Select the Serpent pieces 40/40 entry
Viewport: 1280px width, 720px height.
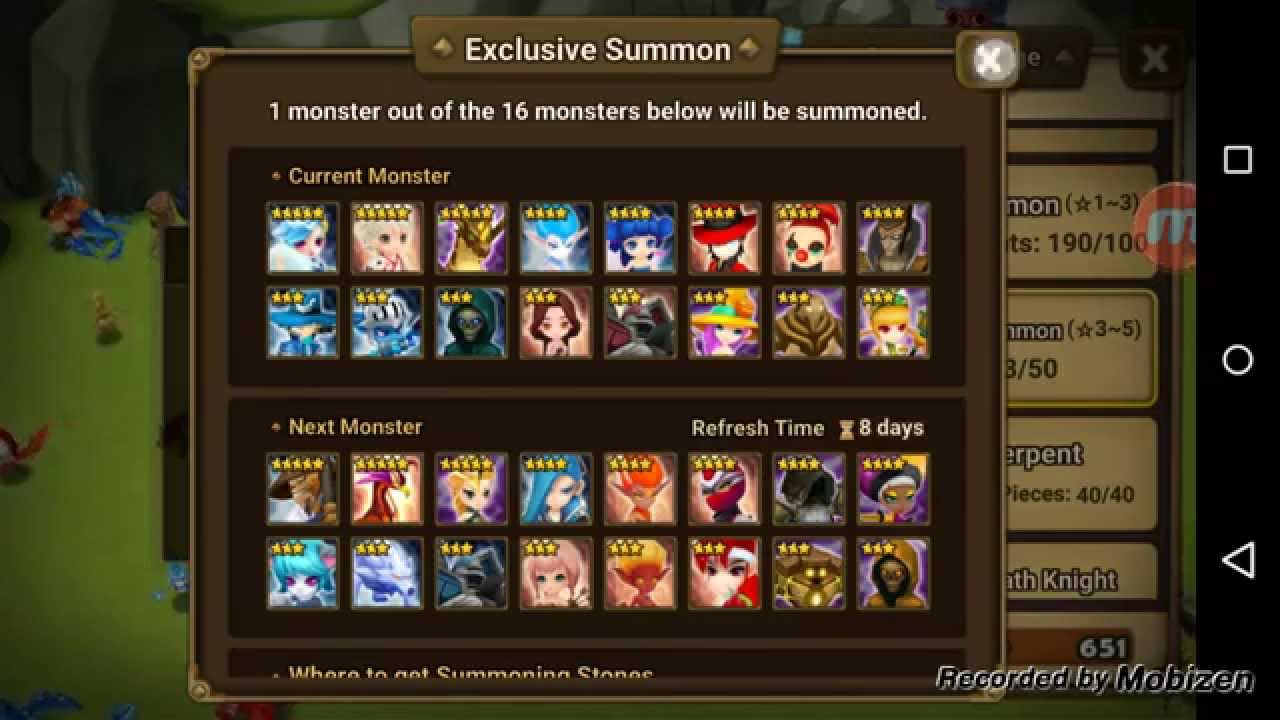pyautogui.click(x=1081, y=474)
